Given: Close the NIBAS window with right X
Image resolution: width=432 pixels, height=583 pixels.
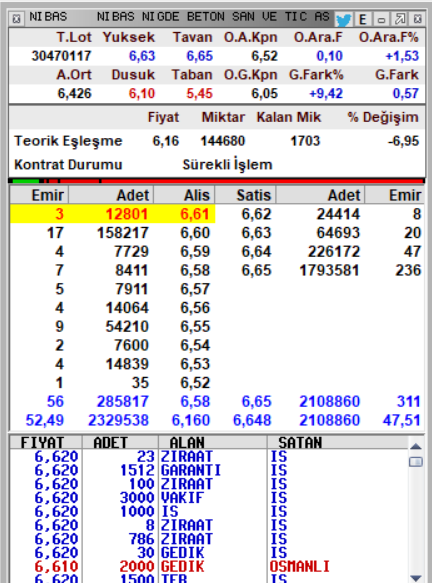Looking at the screenshot, I should (x=418, y=19).
